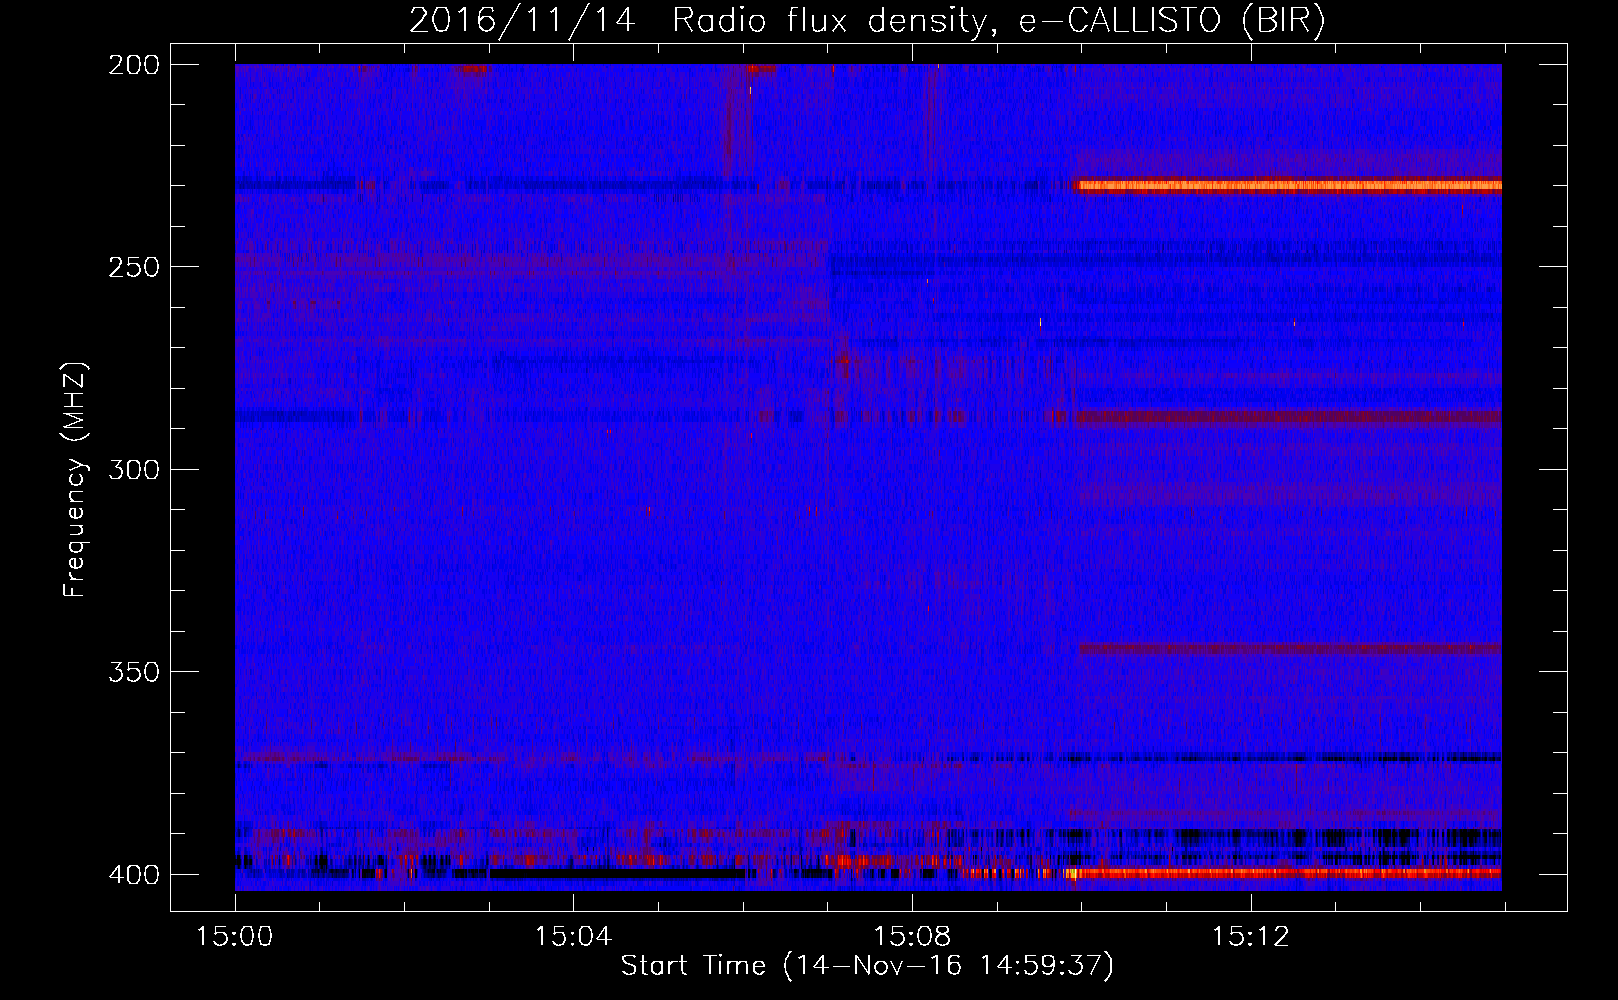1618x1000 pixels.
Task: Click the '400' frequency tick label
Action: pos(133,875)
